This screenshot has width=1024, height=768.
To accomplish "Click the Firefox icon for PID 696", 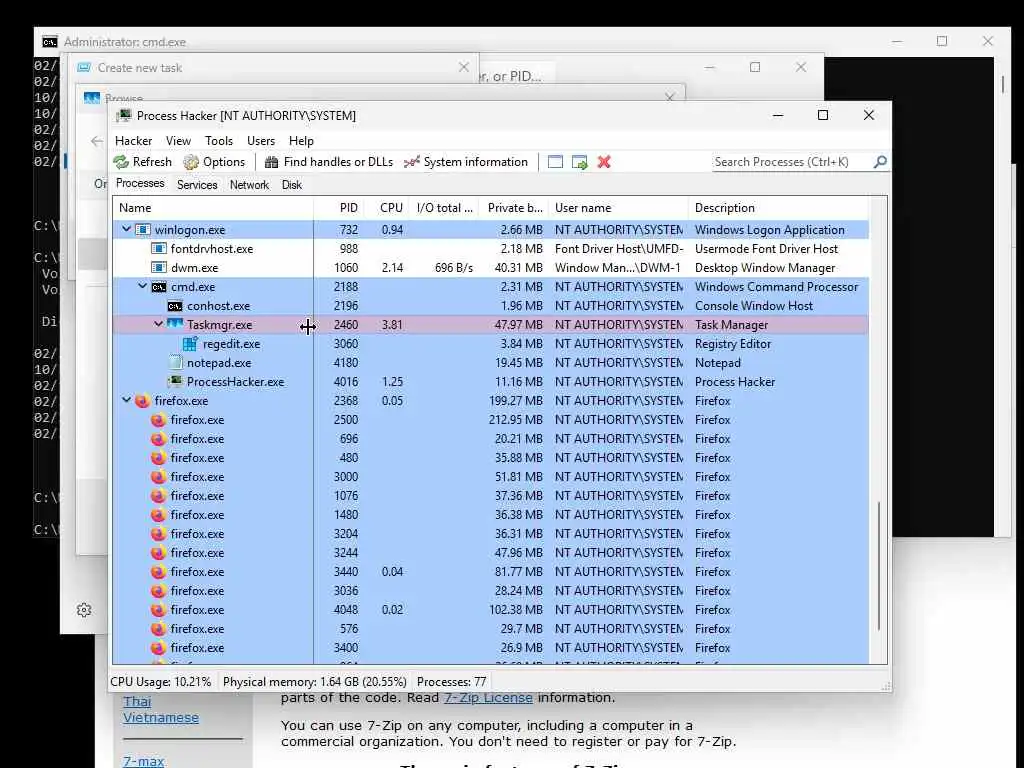I will coord(158,439).
